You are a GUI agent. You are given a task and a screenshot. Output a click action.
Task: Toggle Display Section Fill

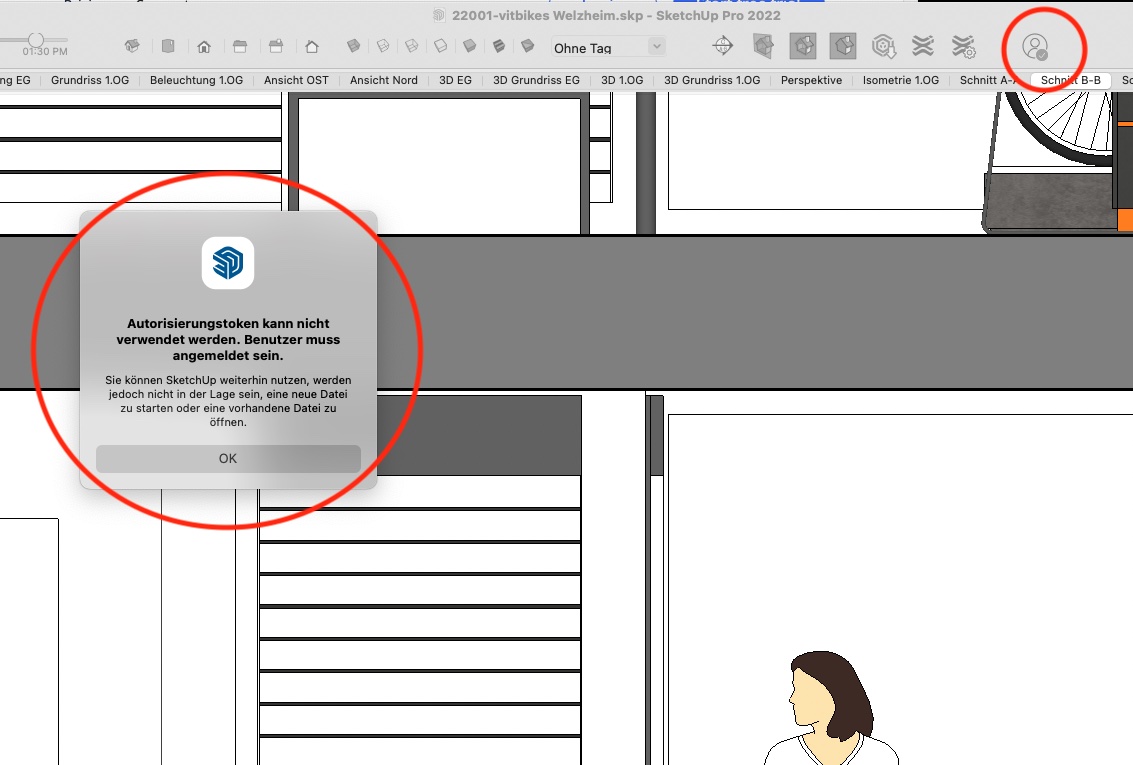843,46
